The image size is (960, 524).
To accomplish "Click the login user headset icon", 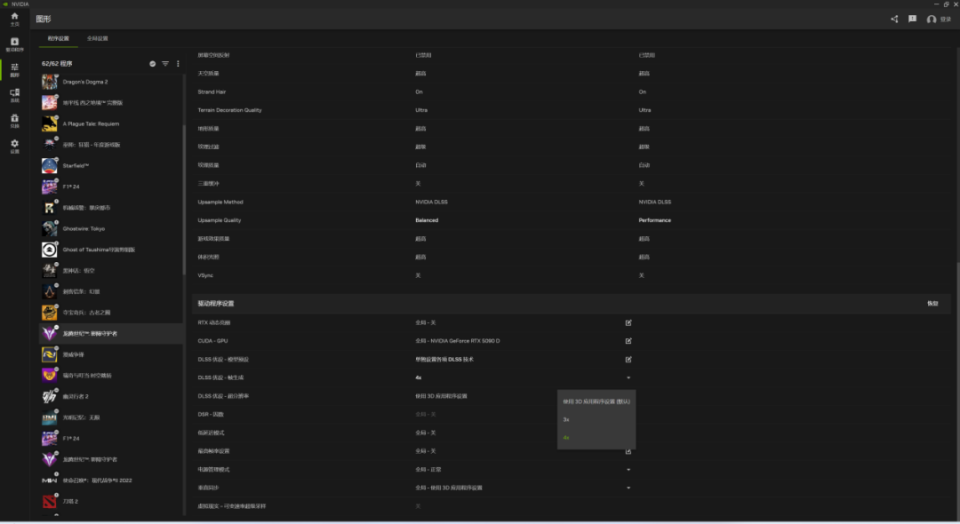I will (x=931, y=20).
